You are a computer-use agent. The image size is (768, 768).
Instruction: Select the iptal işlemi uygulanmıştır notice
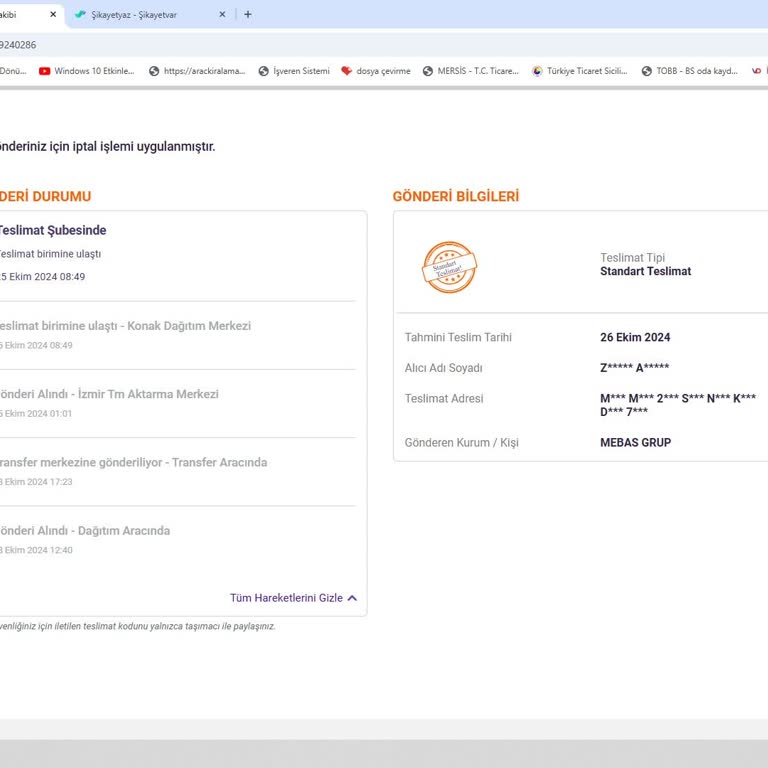[107, 146]
